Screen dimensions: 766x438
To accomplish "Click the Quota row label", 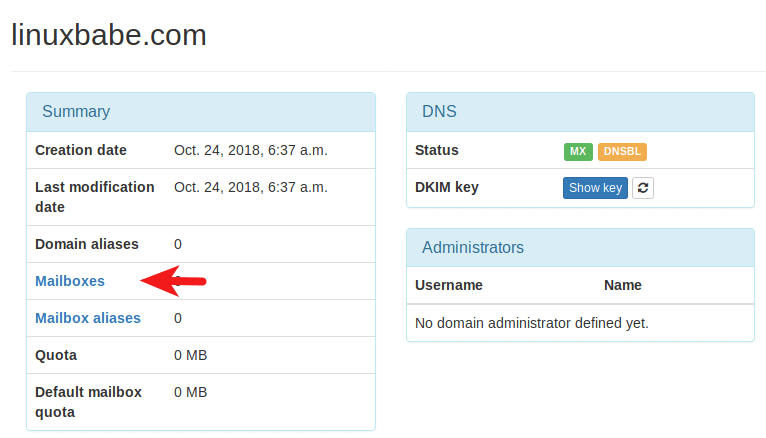I will (x=56, y=355).
